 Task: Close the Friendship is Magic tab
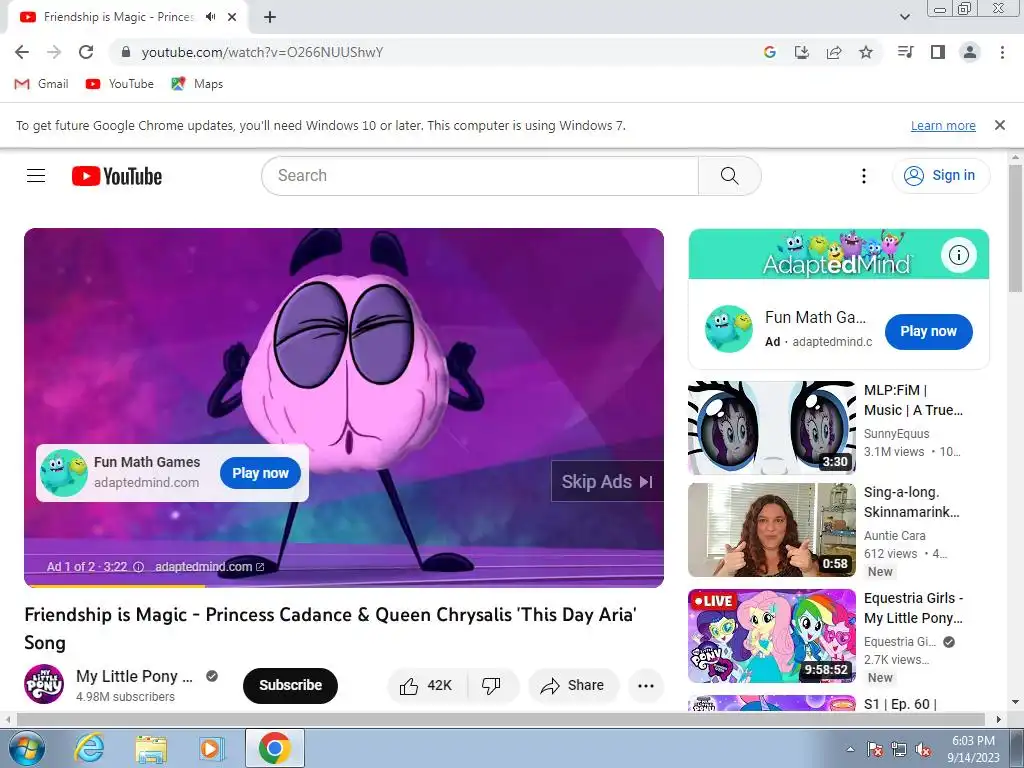click(x=232, y=17)
